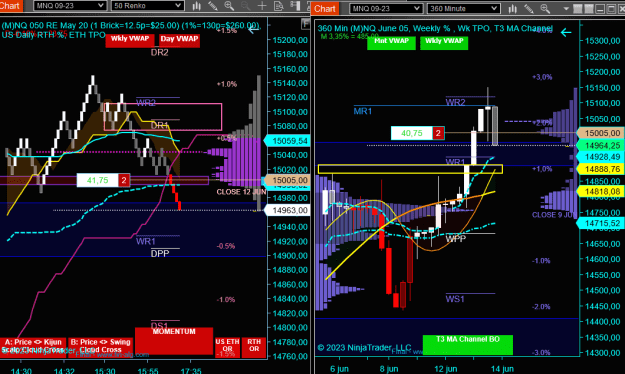Click DR2 level label
The height and width of the screenshot is (374, 625).
point(159,53)
